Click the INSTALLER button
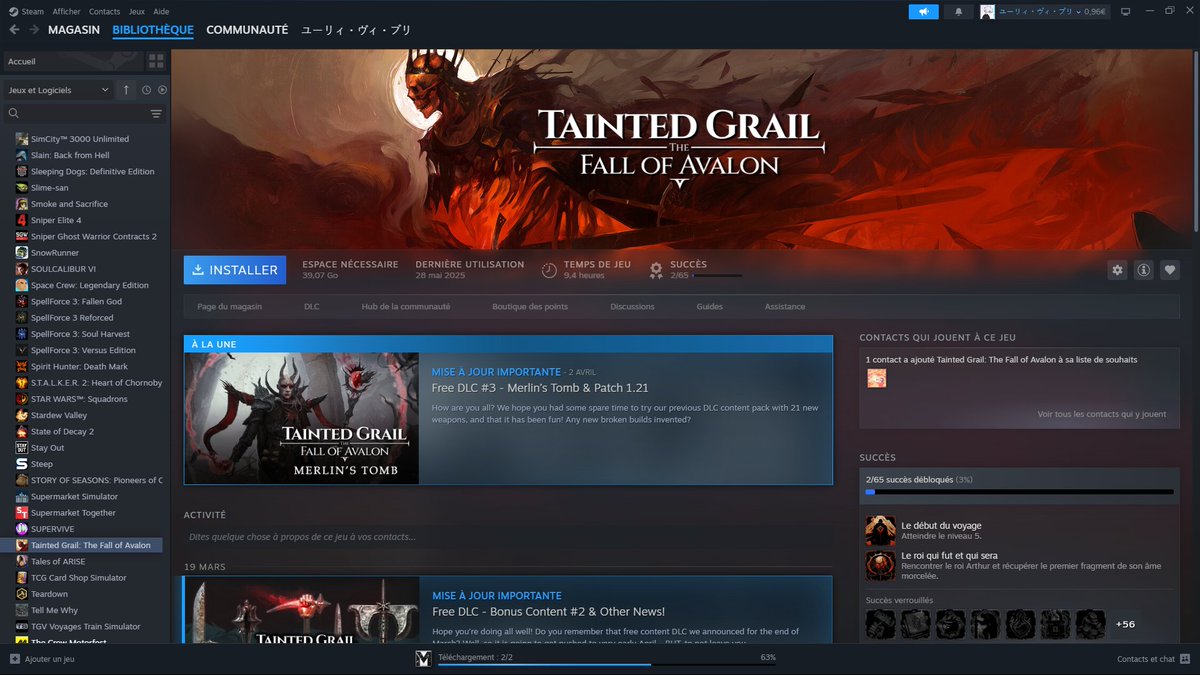Screen dimensions: 1200x675 [x=235, y=270]
